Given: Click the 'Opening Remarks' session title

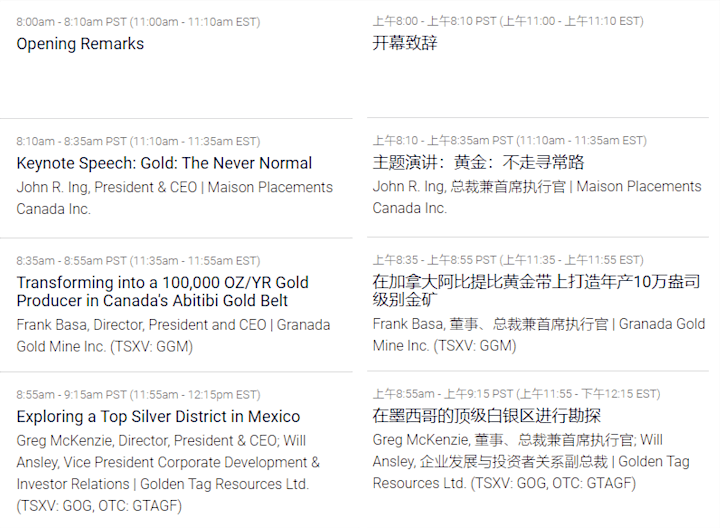Looking at the screenshot, I should coord(80,44).
